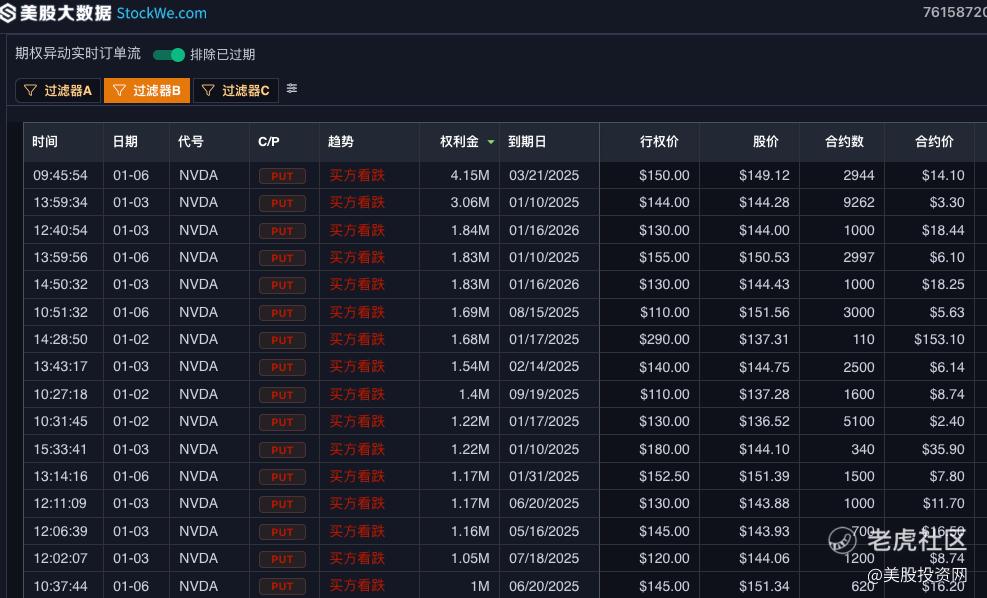Click the PUT badge in the 10:37:44 row

point(282,586)
